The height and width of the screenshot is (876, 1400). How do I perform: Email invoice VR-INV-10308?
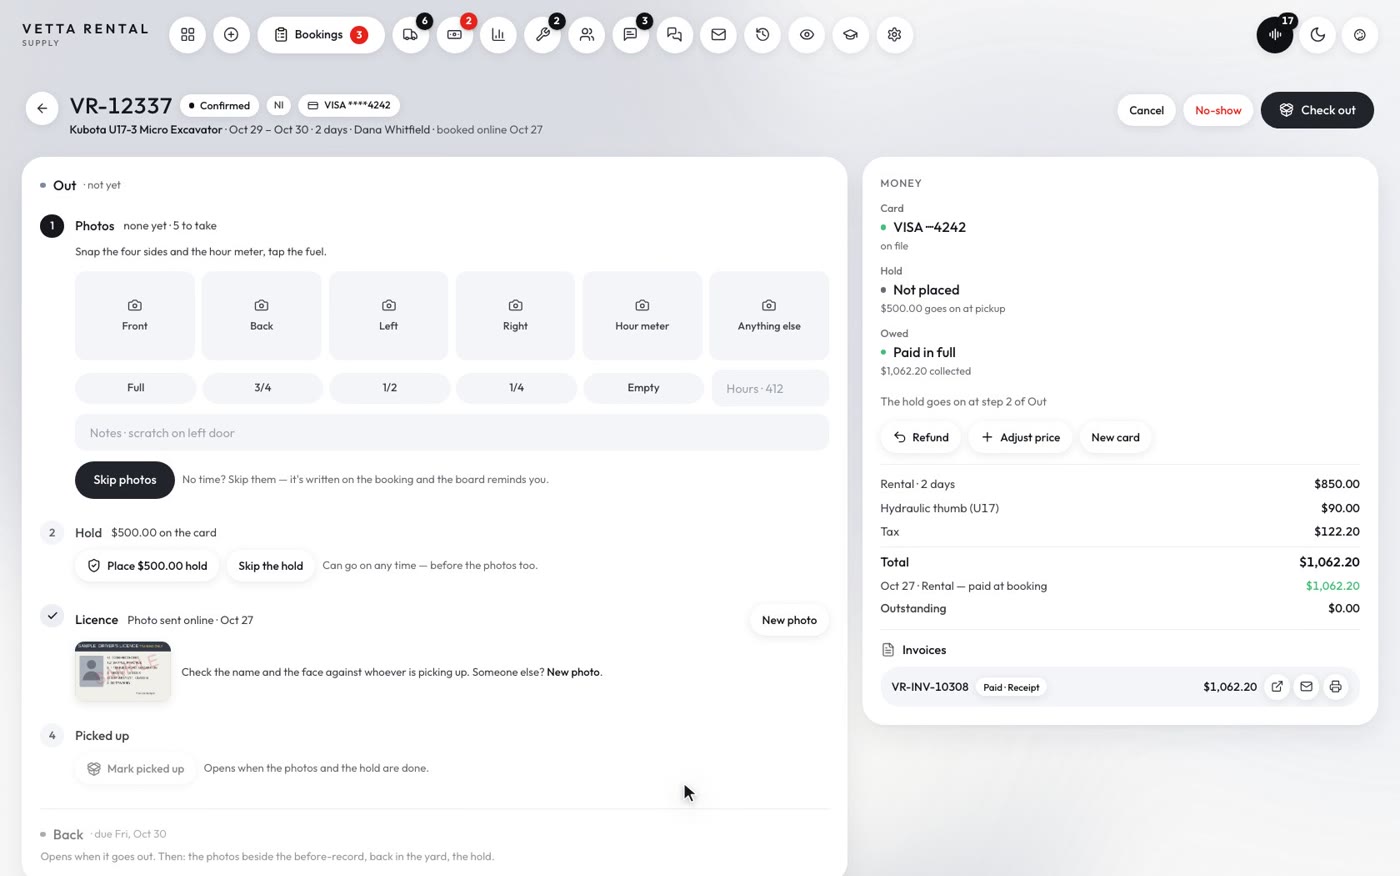(x=1306, y=687)
